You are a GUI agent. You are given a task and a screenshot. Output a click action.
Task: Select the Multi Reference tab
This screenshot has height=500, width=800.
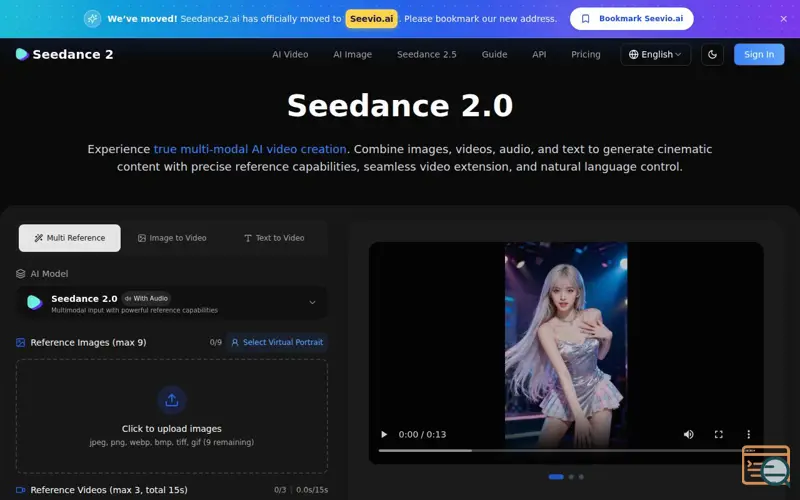click(70, 238)
